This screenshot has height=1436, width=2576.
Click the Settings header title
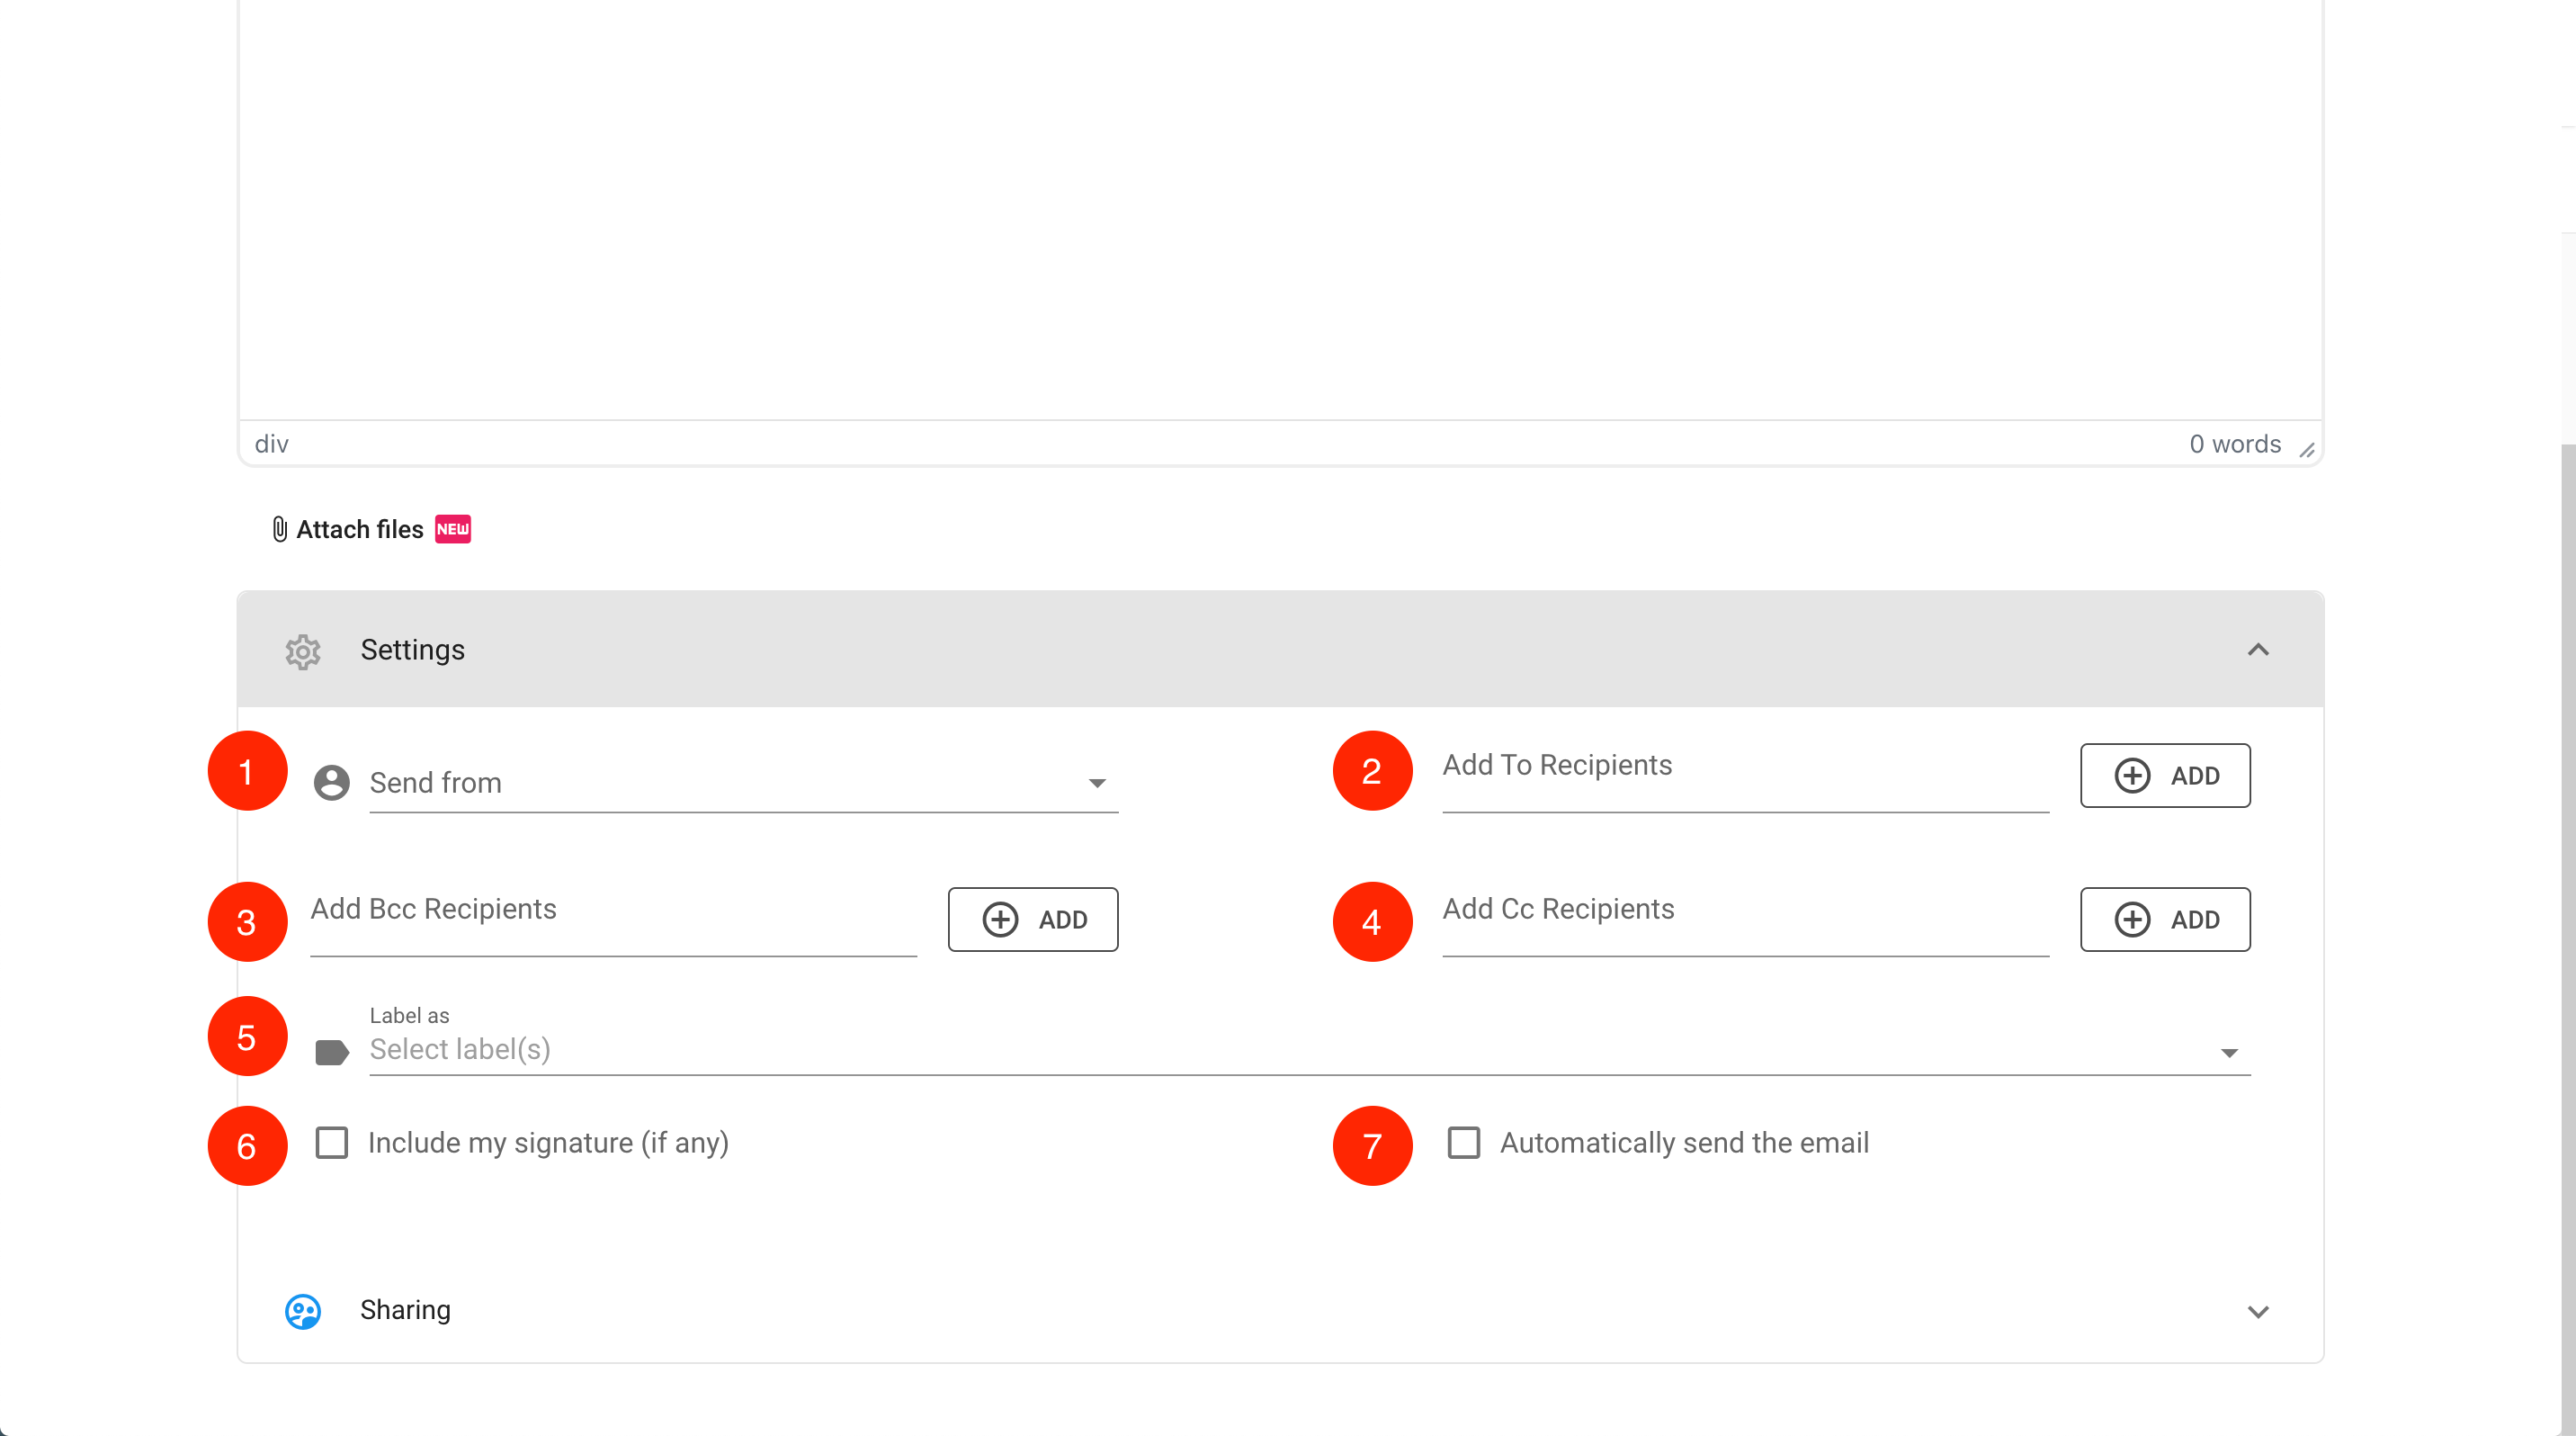pos(412,650)
